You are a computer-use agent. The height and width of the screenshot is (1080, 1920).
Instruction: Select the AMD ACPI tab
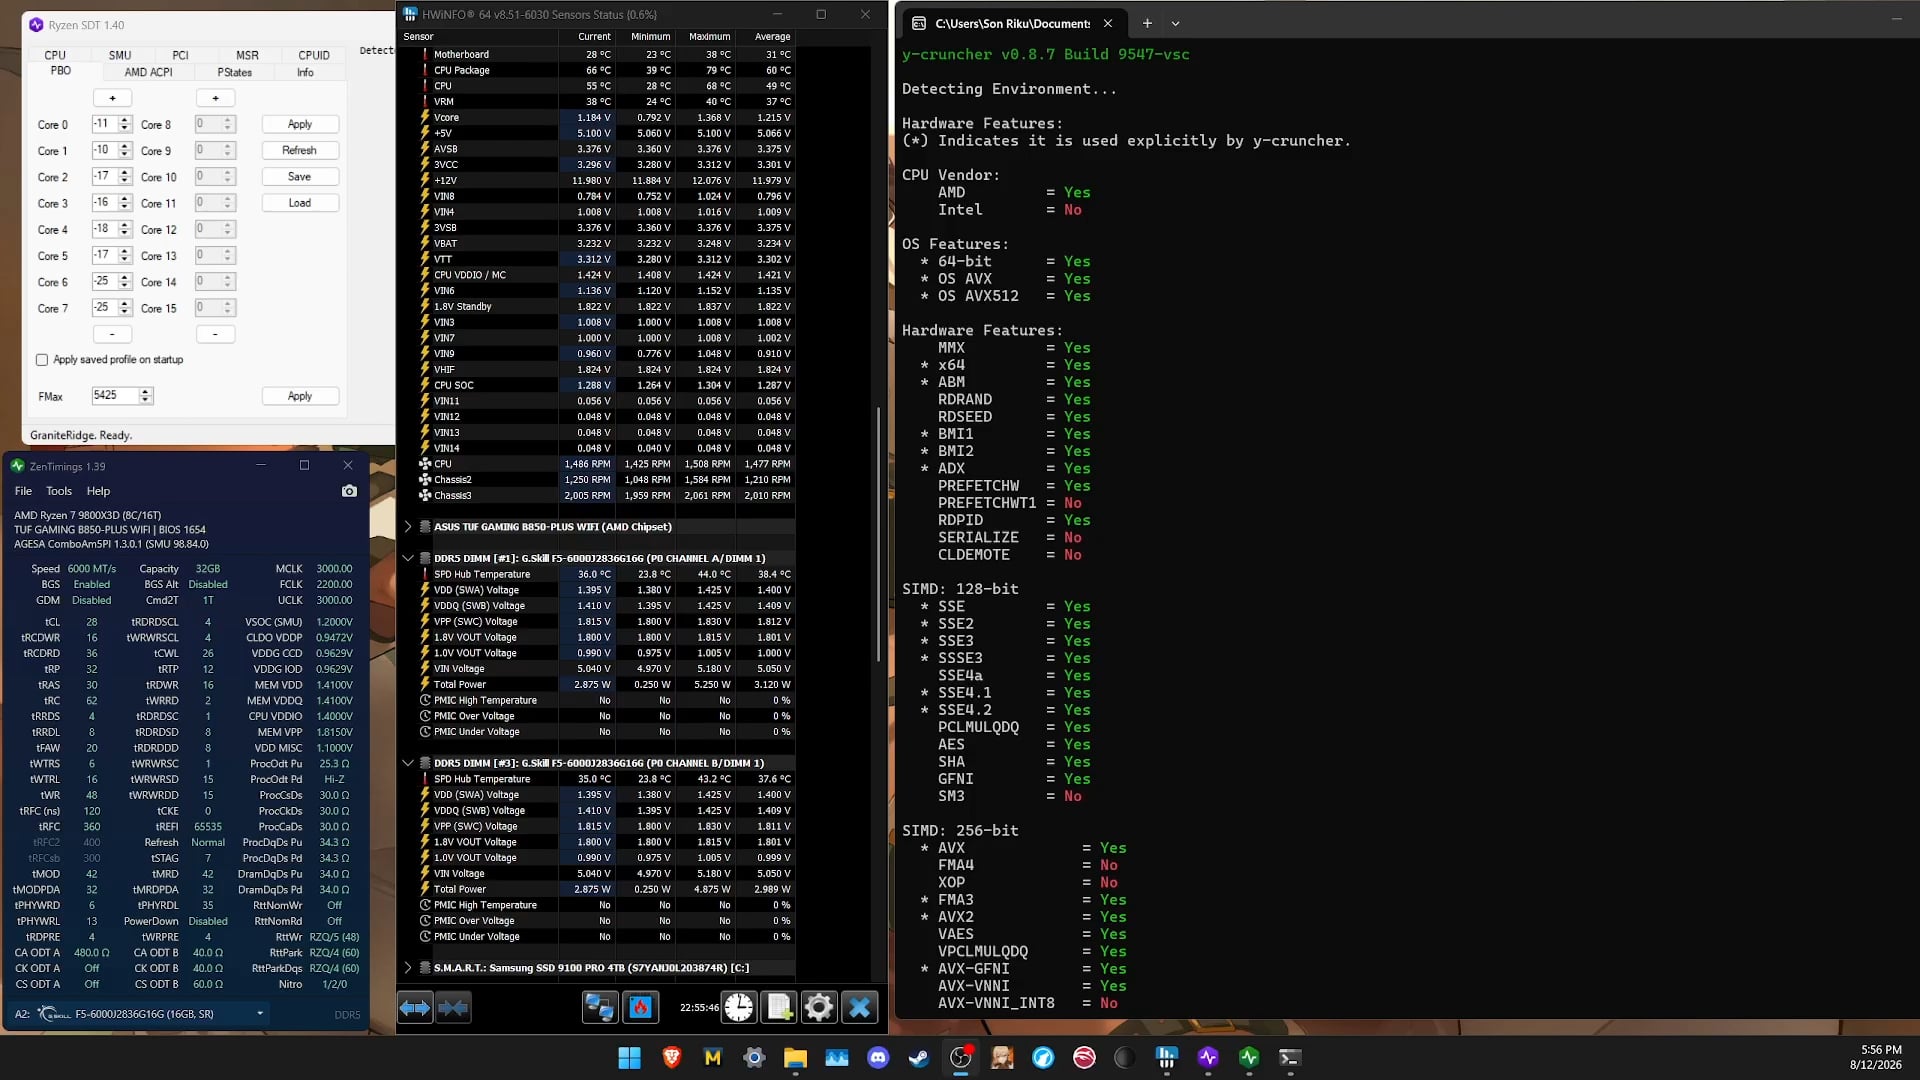tap(149, 72)
